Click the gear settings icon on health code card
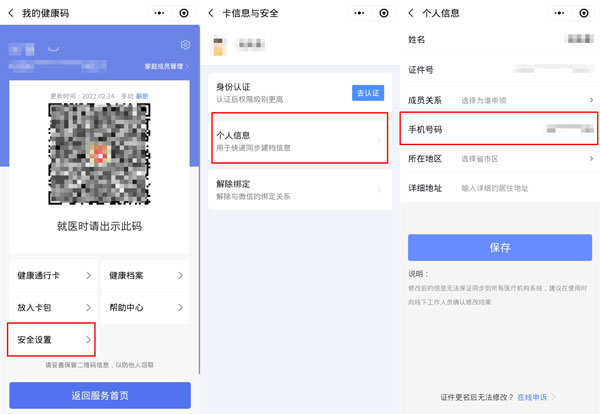This screenshot has width=600, height=414. 185,45
